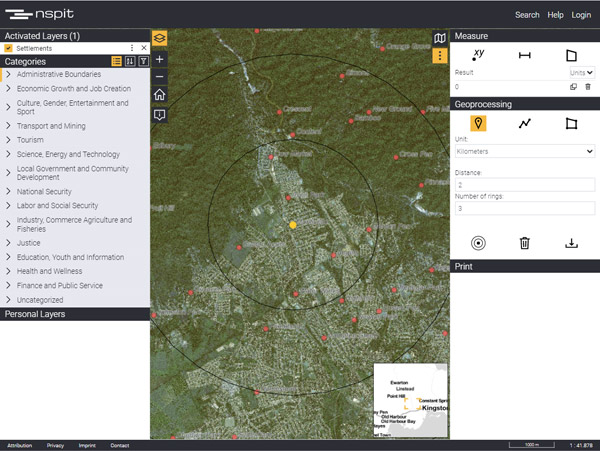Screen dimensions: 600x451
Task: Open the Attribution link
Action: point(20,445)
